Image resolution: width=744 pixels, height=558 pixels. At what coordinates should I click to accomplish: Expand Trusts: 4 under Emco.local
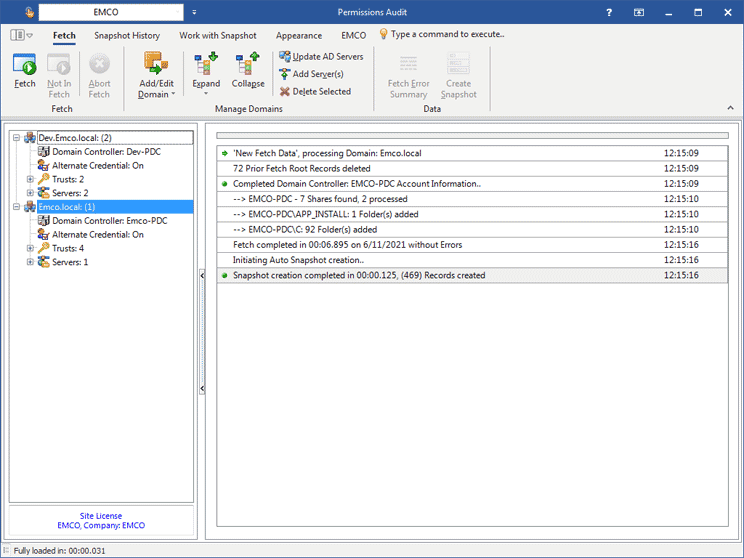tap(30, 248)
